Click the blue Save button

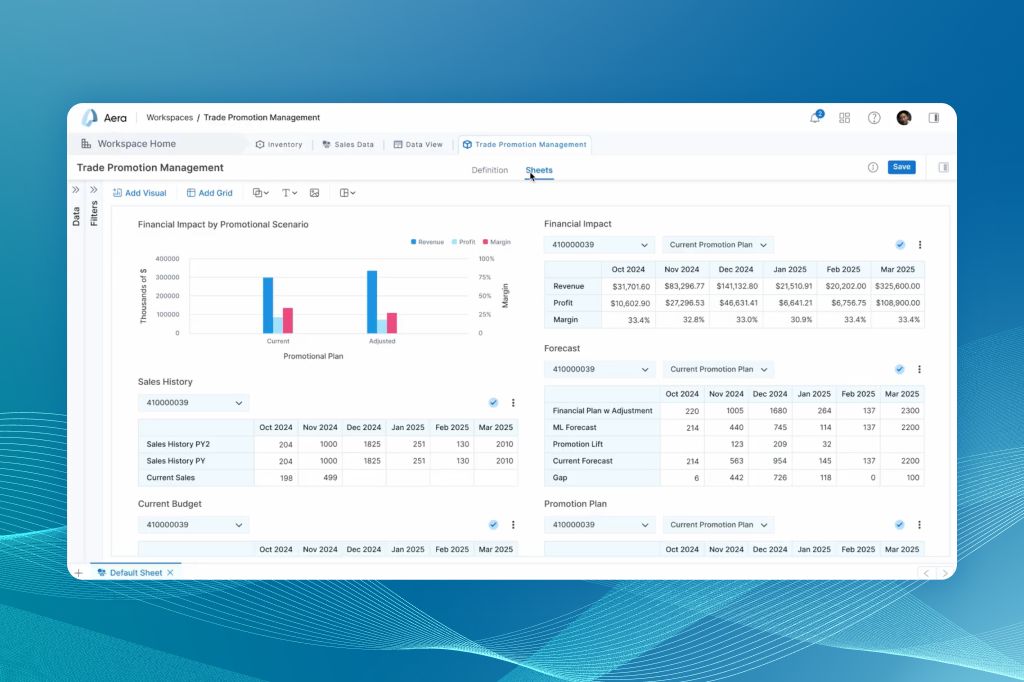[901, 167]
